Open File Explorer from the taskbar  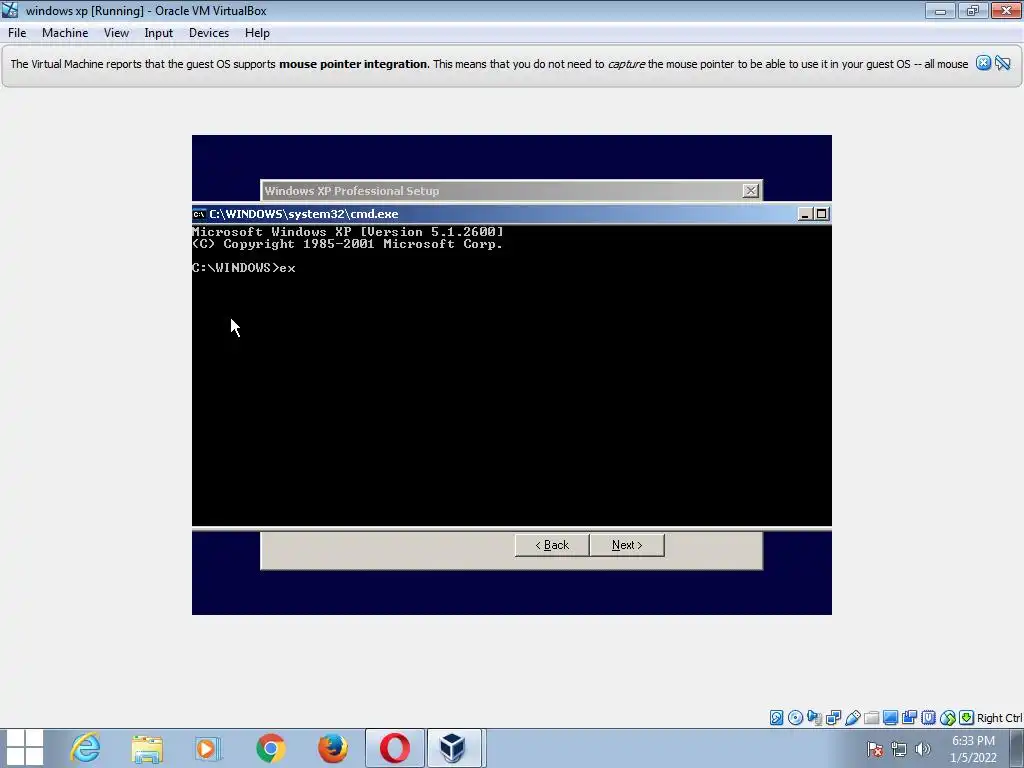pyautogui.click(x=147, y=748)
